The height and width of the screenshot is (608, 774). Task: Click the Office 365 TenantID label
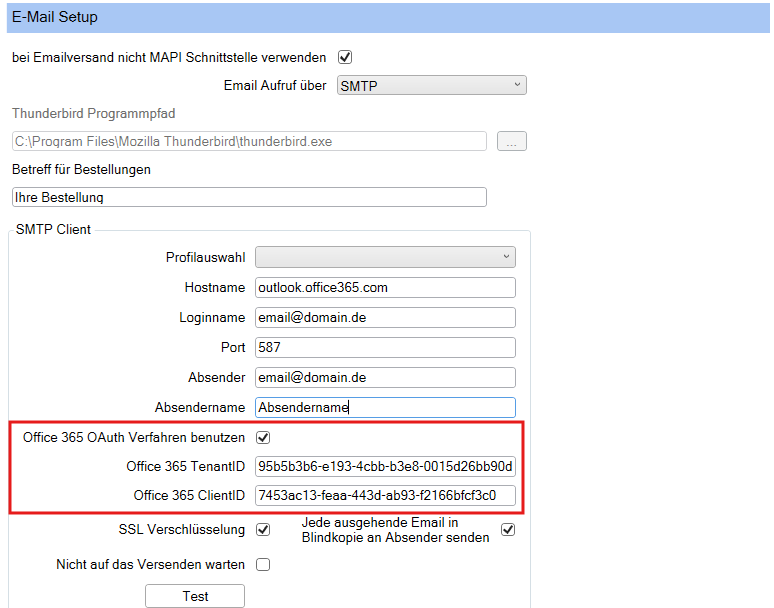point(186,466)
